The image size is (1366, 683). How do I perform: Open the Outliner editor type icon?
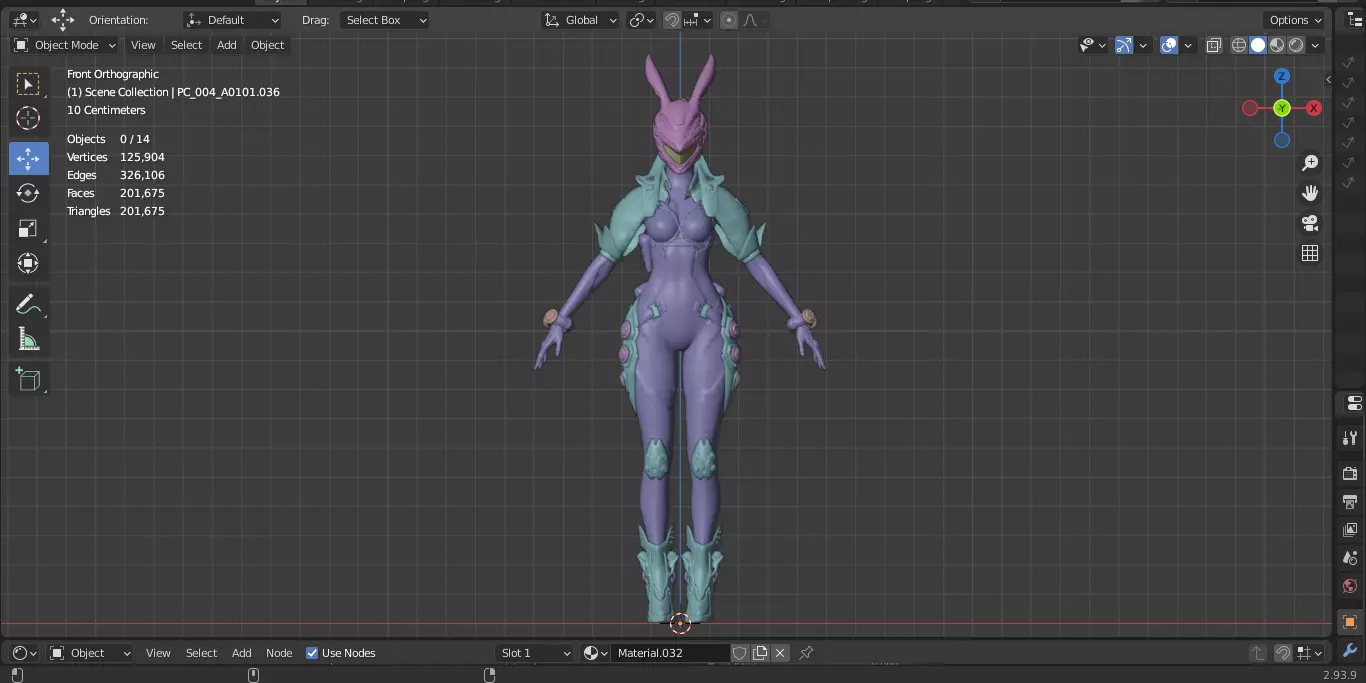(1352, 20)
